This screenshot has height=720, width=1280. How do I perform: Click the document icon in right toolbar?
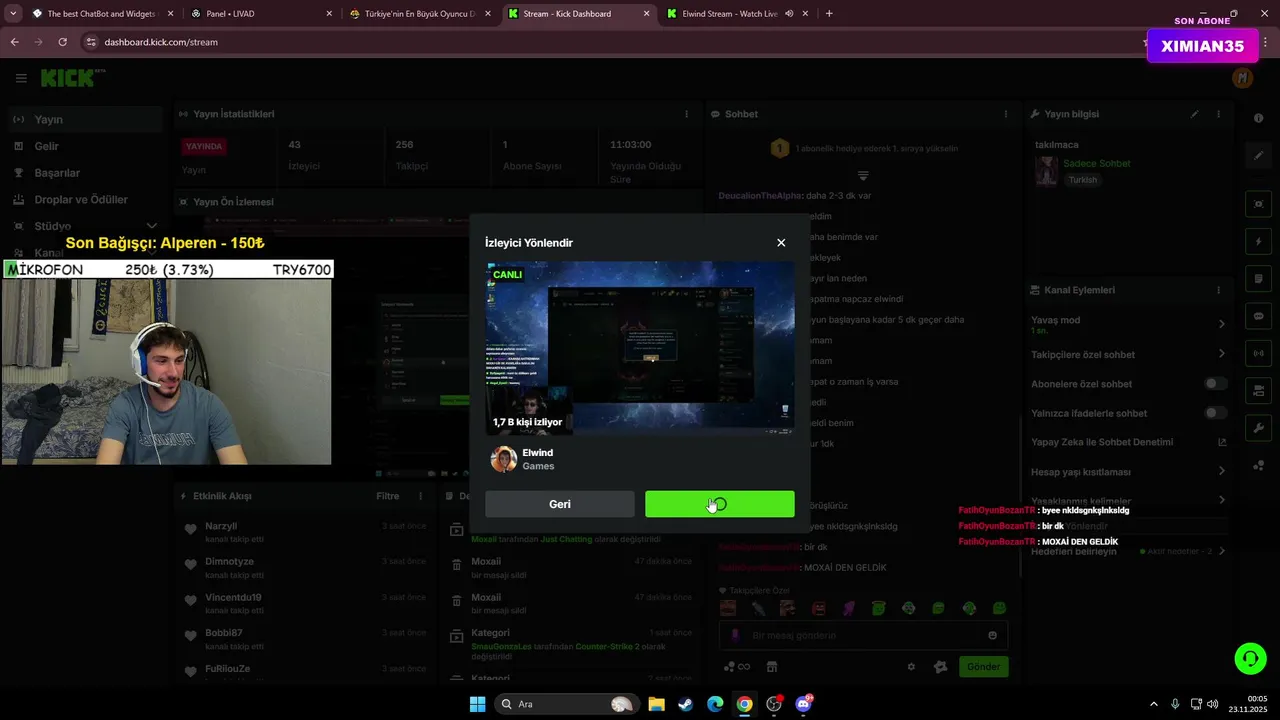tap(1259, 278)
